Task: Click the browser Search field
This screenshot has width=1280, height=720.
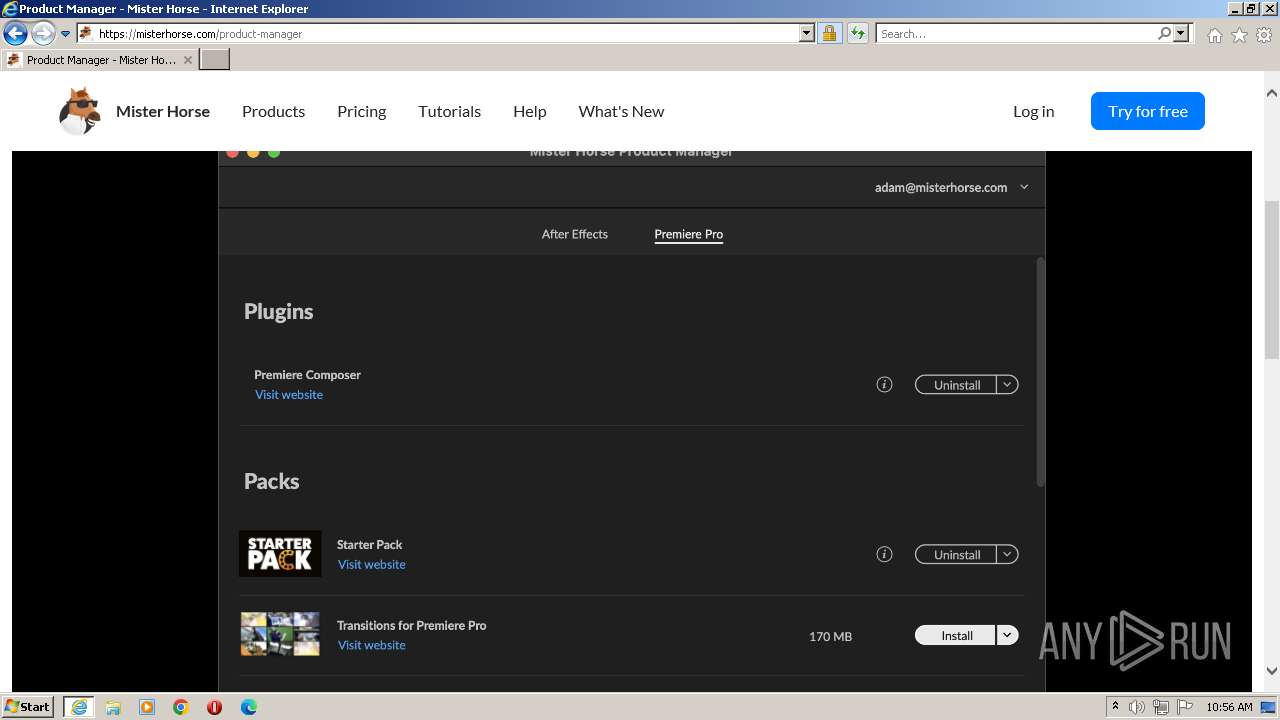Action: click(x=1017, y=33)
